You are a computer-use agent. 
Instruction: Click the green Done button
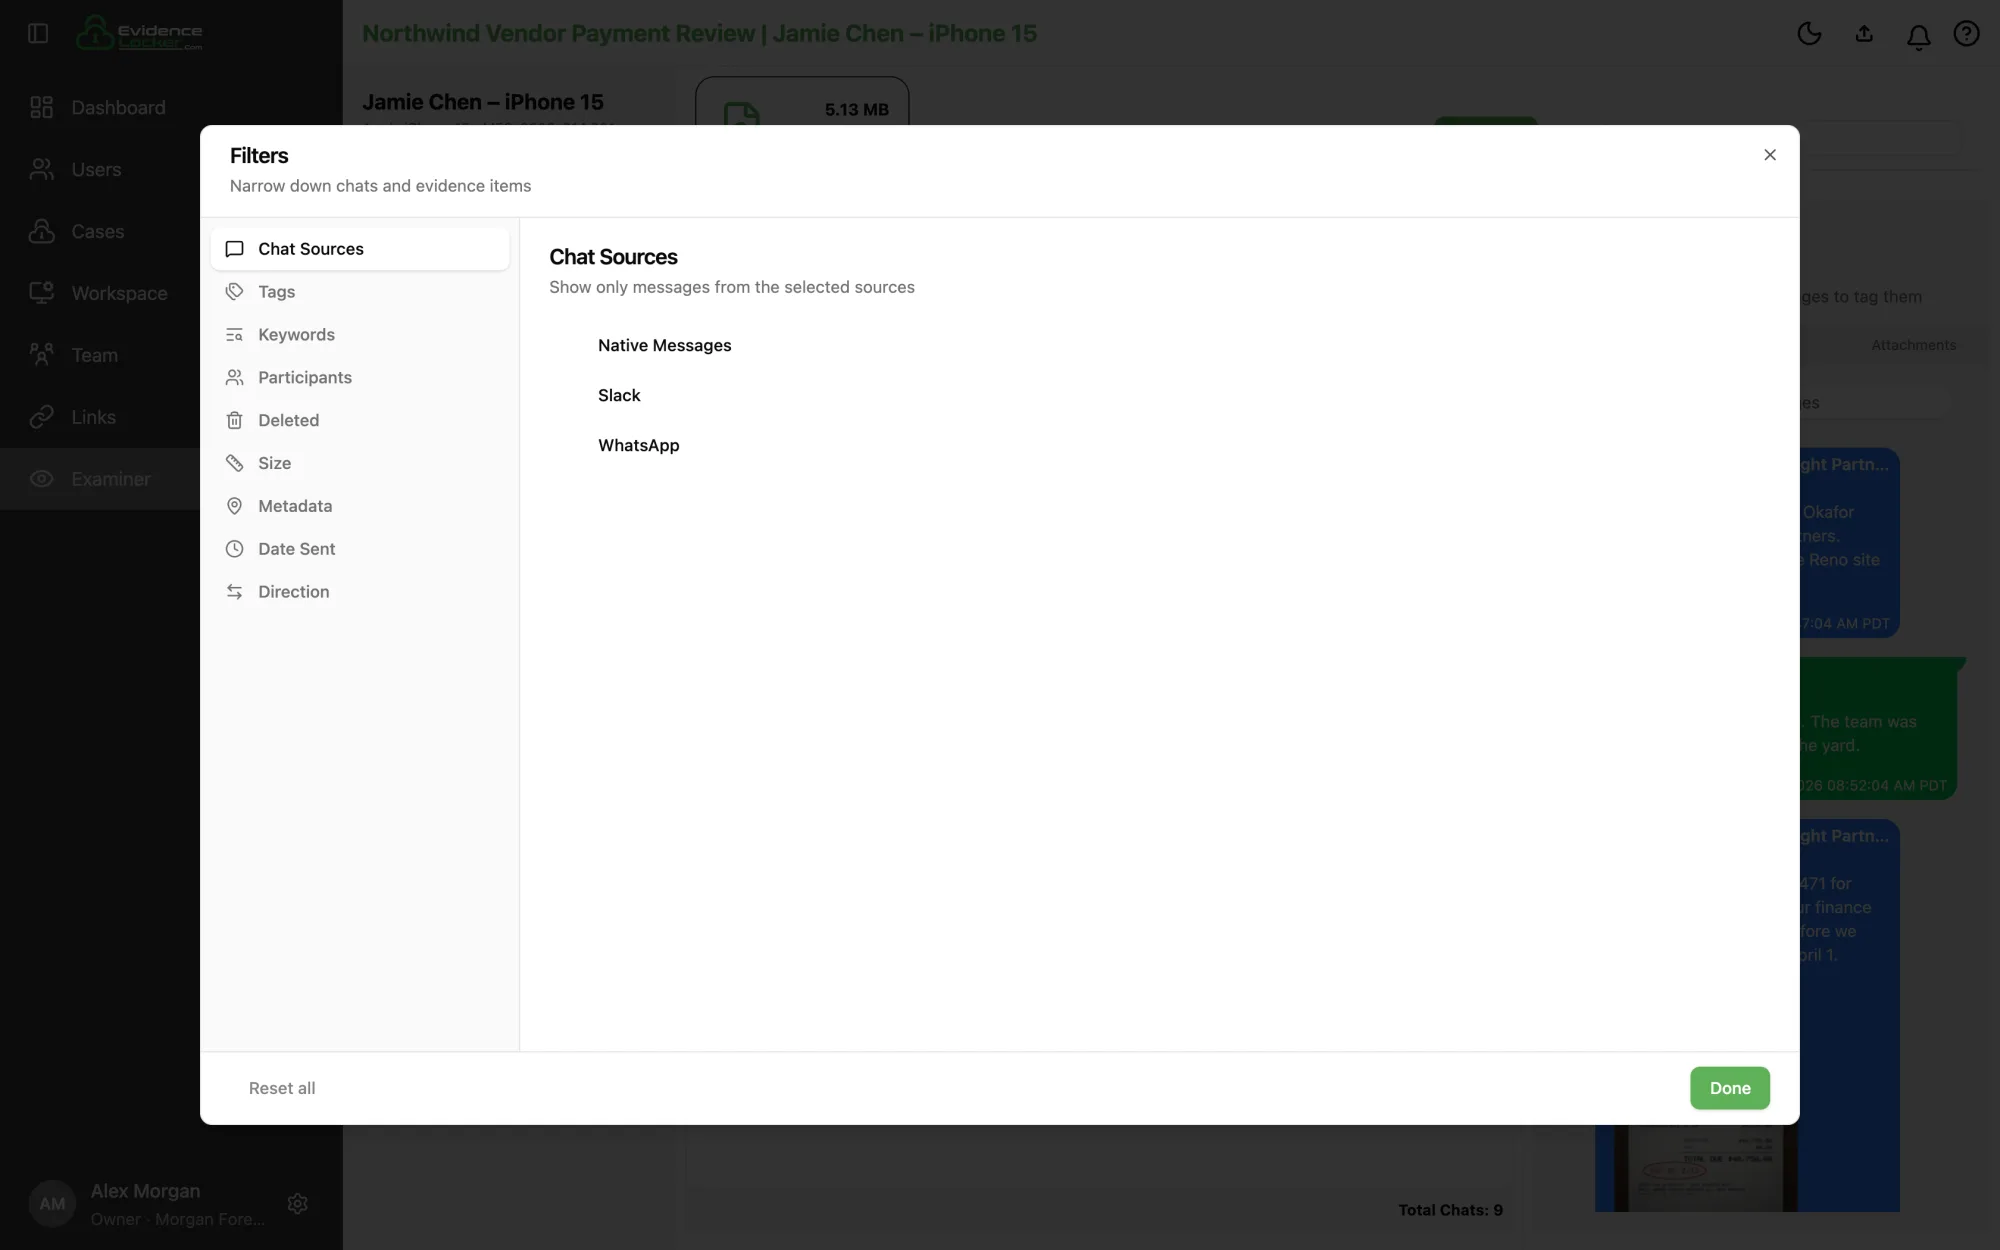click(x=1730, y=1088)
